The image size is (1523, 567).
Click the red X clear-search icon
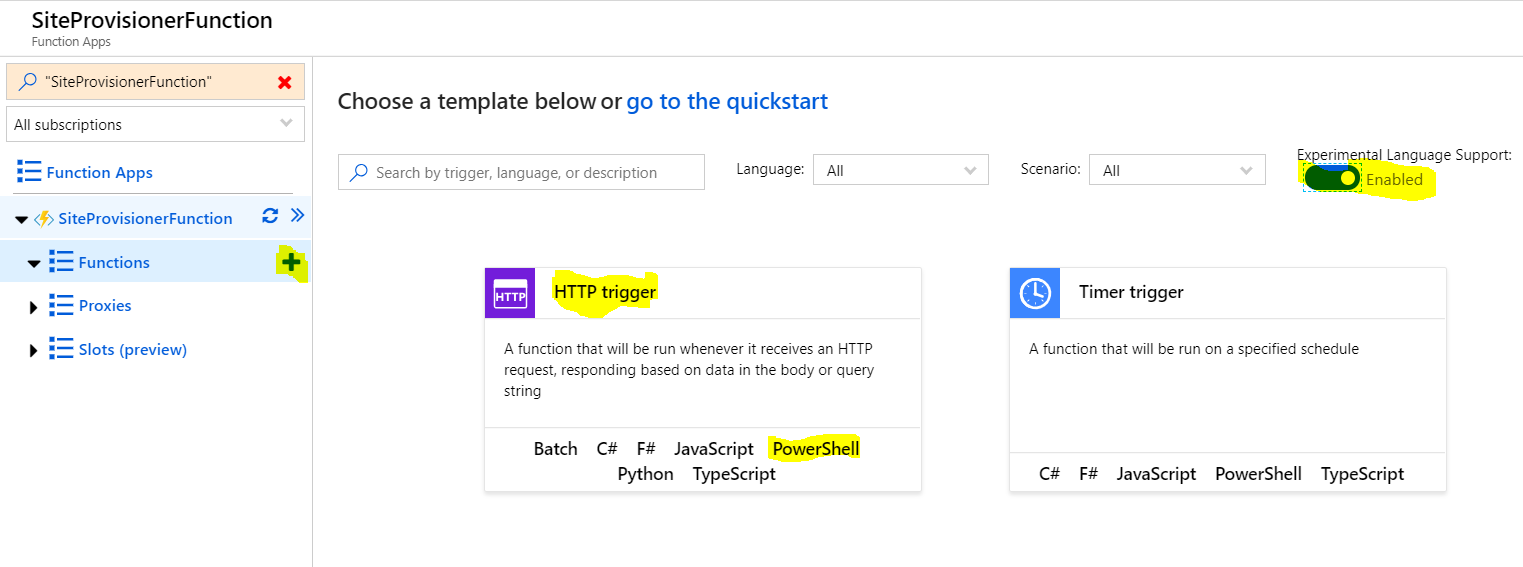(x=285, y=82)
